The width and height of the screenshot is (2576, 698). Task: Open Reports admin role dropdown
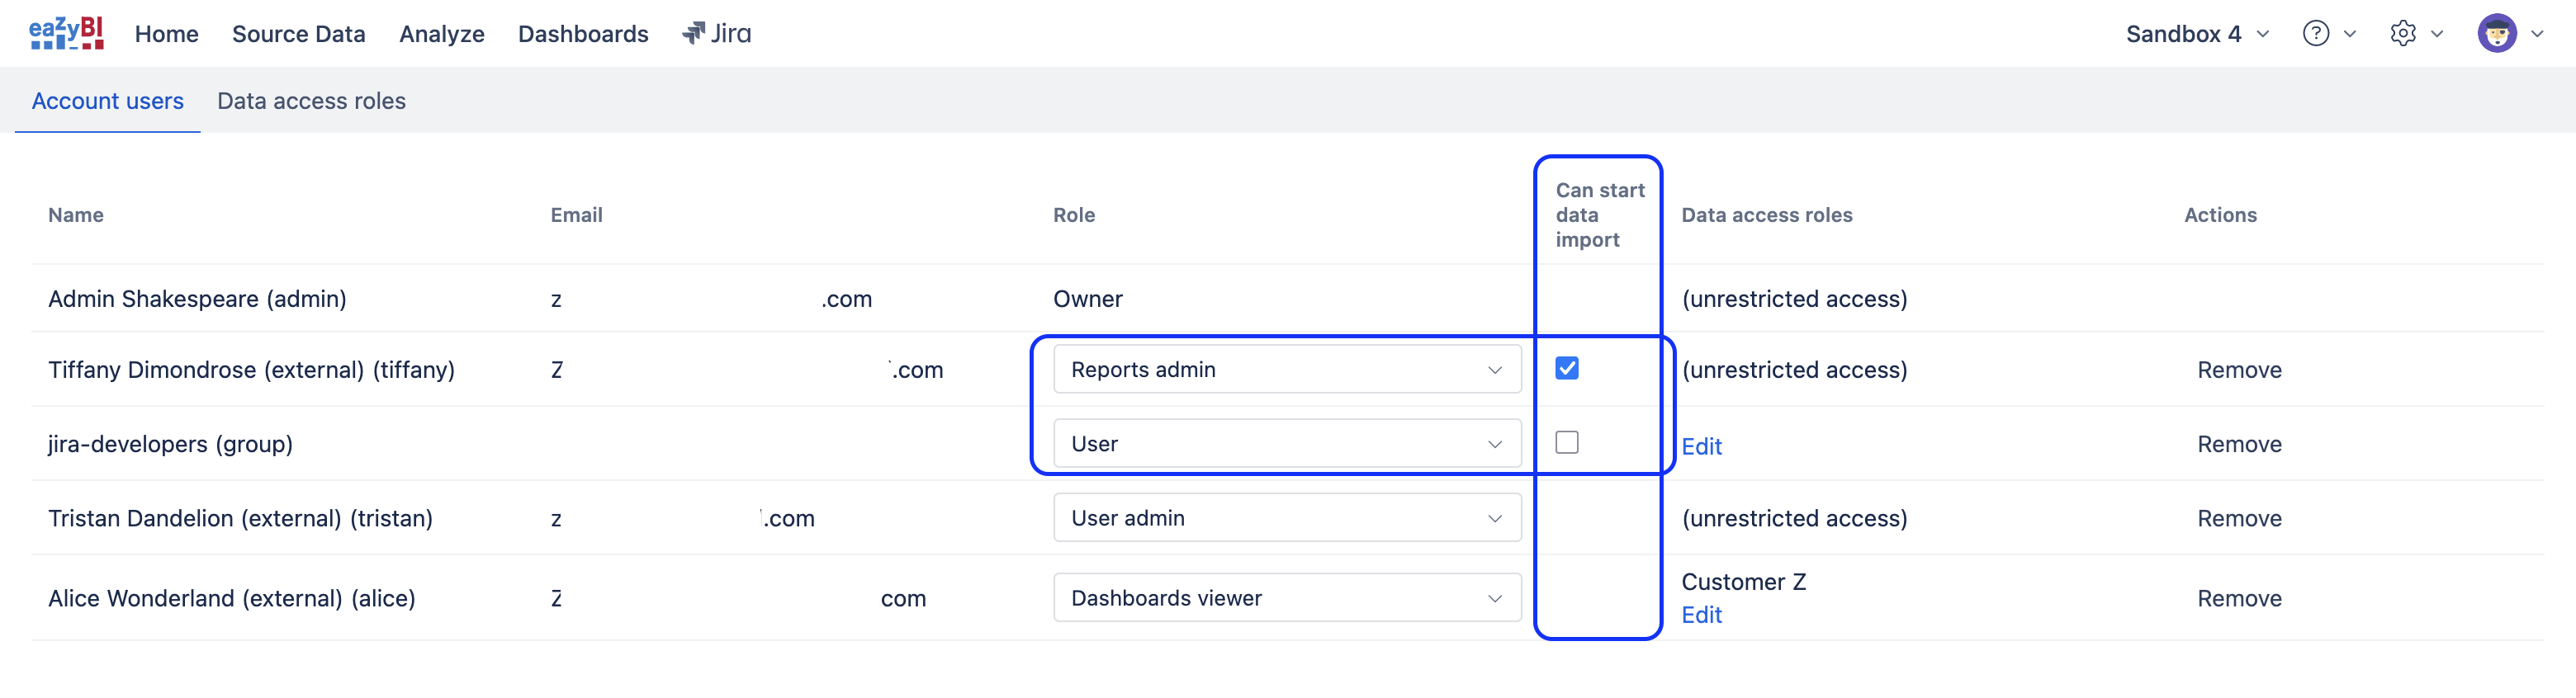pyautogui.click(x=1286, y=369)
